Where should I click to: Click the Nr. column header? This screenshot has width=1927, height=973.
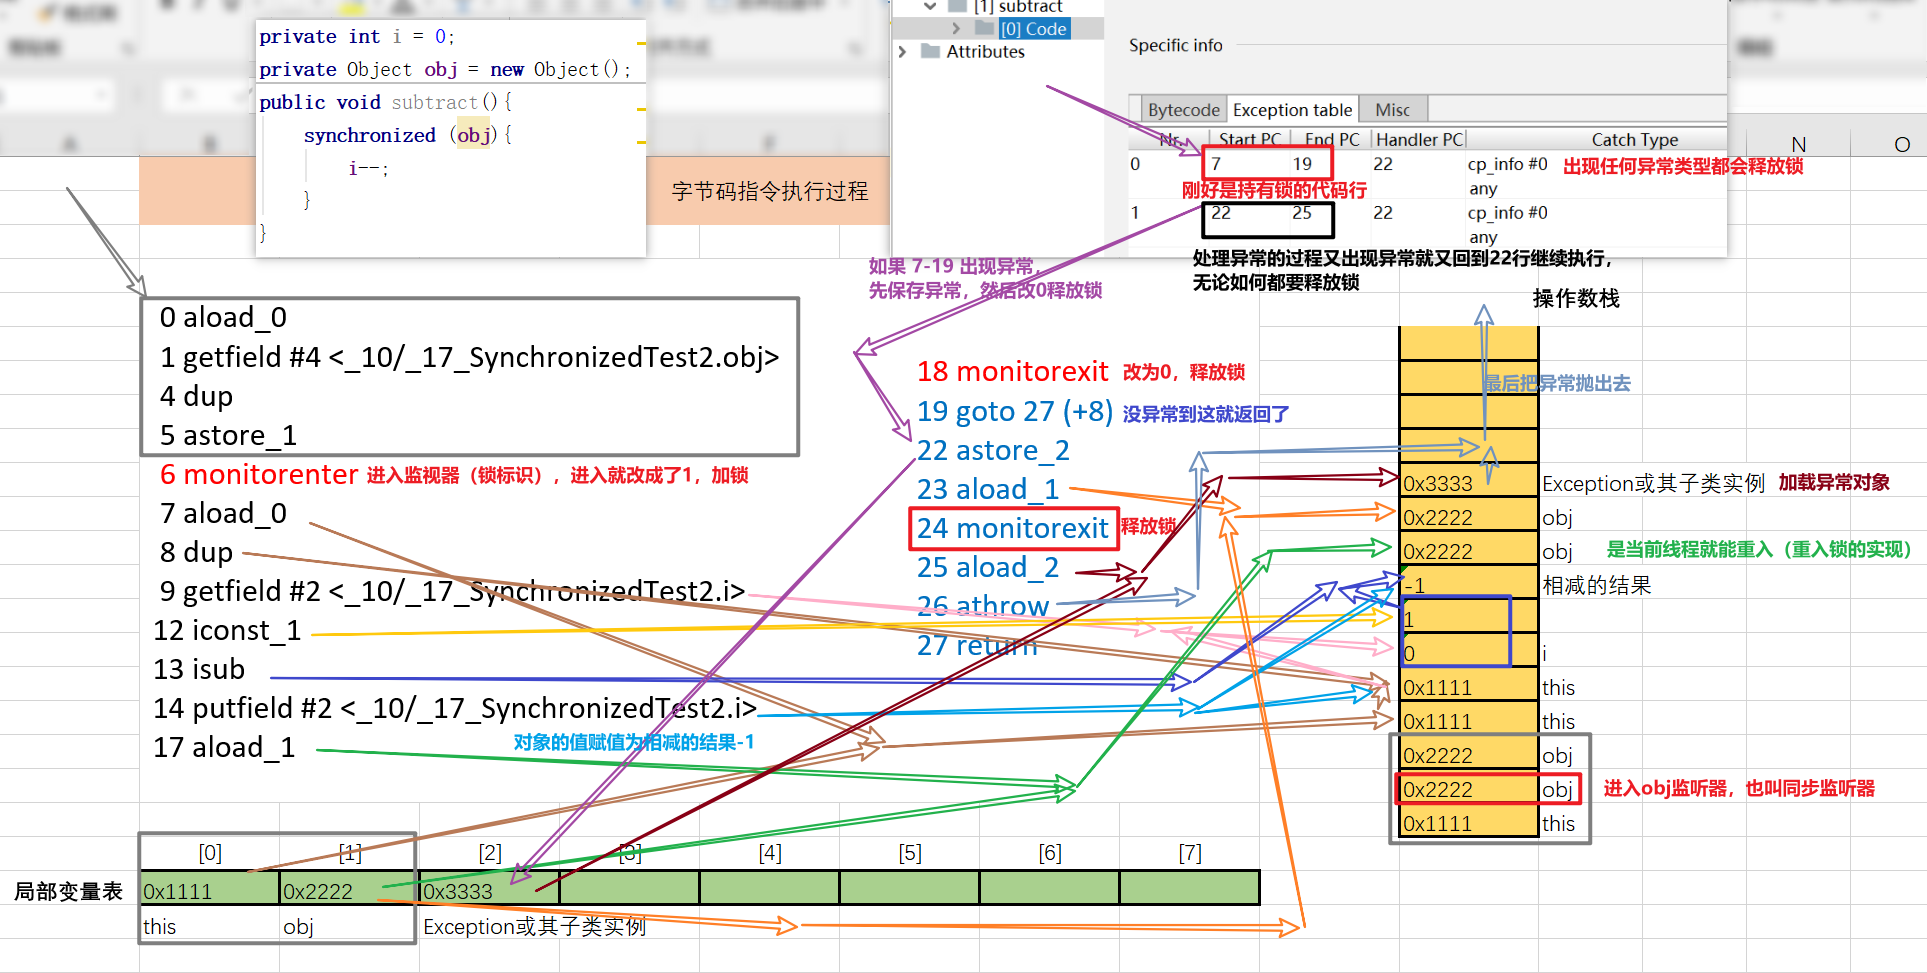pyautogui.click(x=1170, y=139)
